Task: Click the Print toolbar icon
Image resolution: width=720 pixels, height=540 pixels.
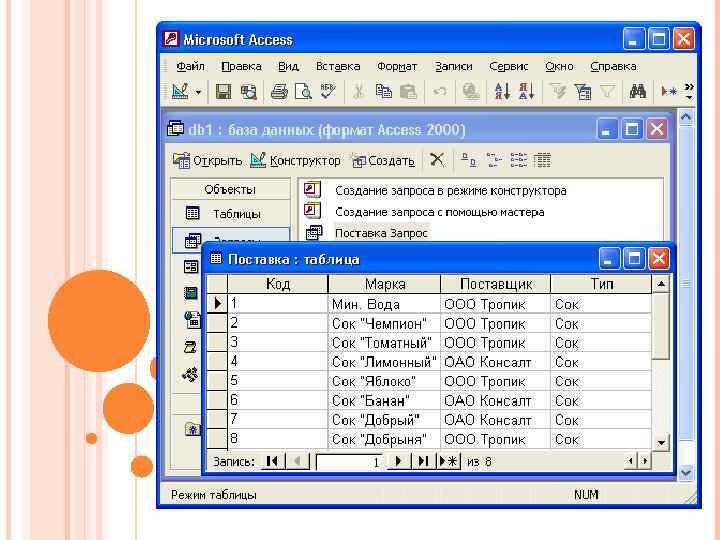Action: click(x=279, y=92)
